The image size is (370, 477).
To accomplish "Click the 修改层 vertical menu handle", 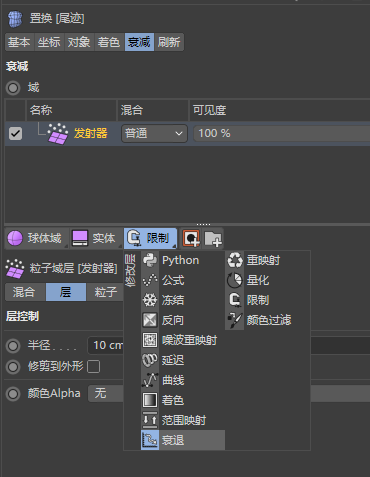I will pos(130,270).
